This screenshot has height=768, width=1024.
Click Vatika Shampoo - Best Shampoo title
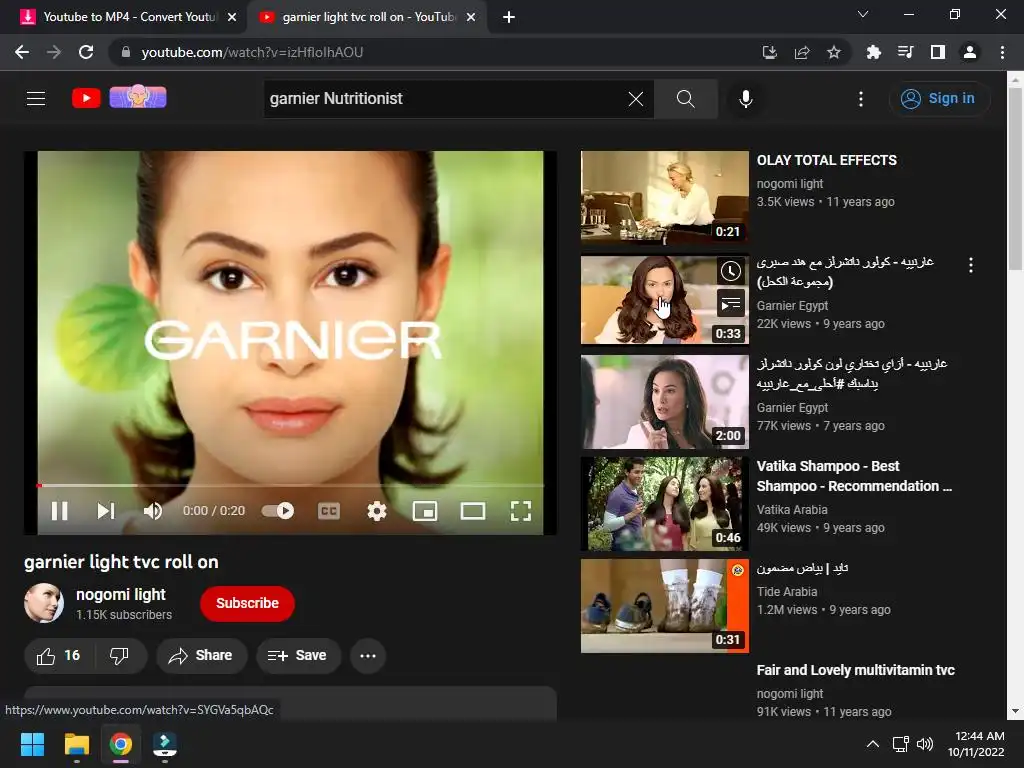pos(854,476)
